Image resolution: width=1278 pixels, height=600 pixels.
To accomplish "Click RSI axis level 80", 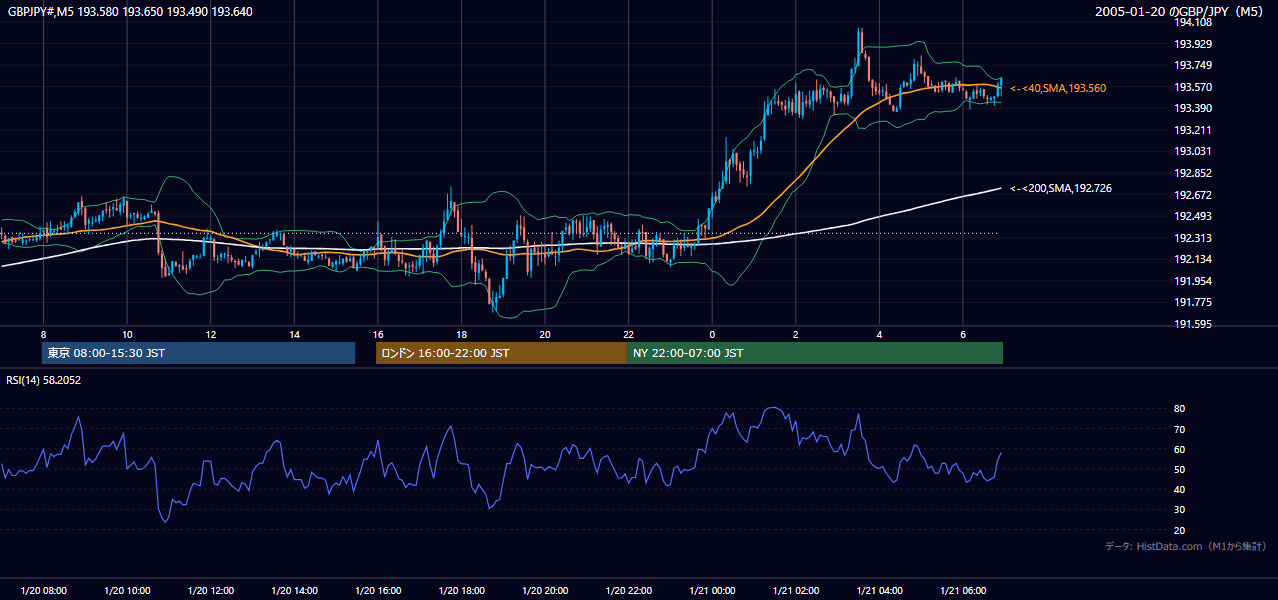I will (x=1179, y=409).
